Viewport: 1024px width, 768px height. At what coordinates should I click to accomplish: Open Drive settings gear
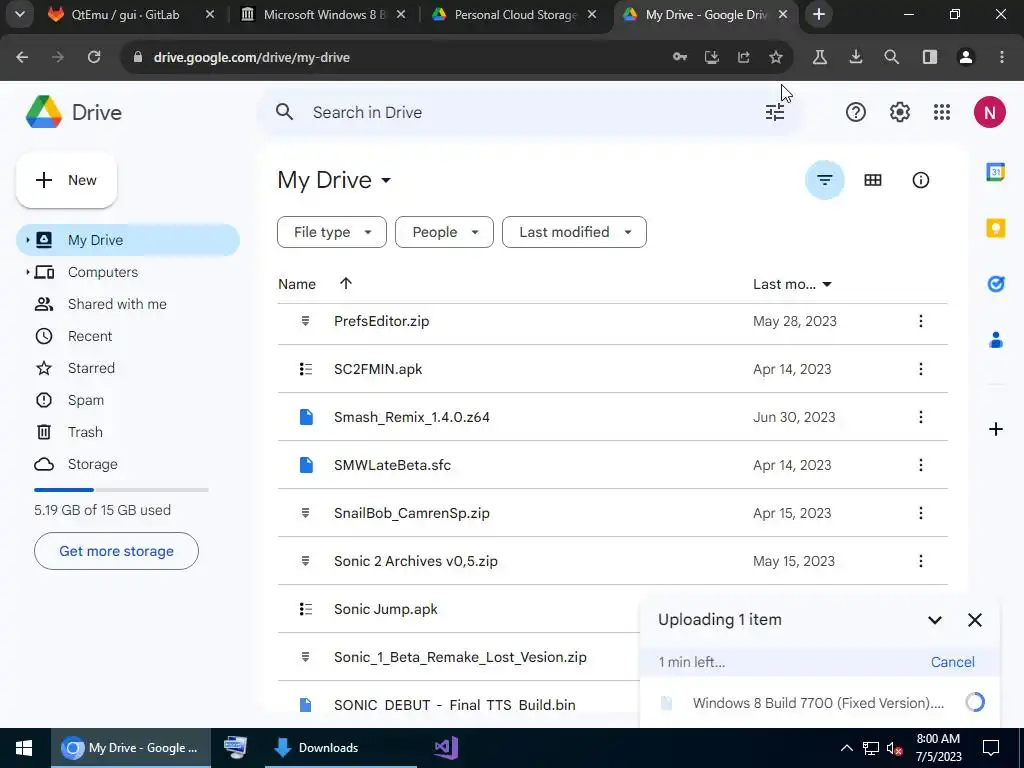tap(899, 112)
